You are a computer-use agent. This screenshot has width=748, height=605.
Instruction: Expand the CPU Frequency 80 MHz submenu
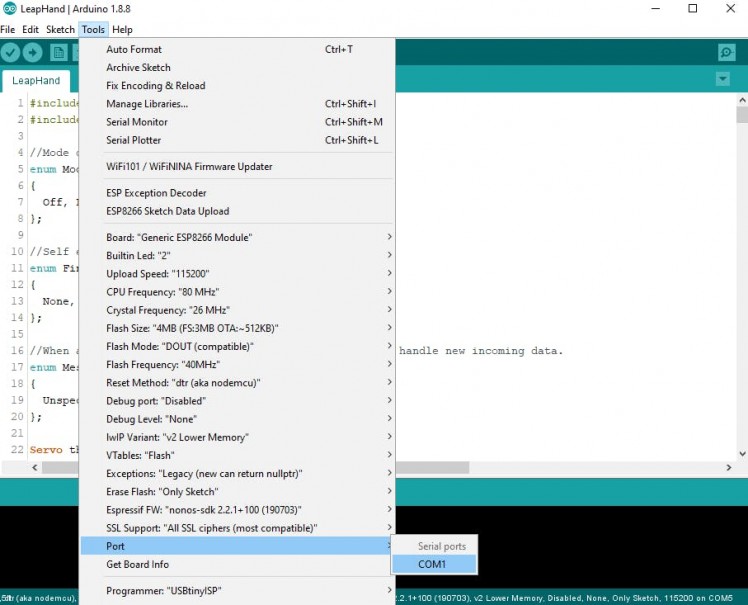point(237,292)
